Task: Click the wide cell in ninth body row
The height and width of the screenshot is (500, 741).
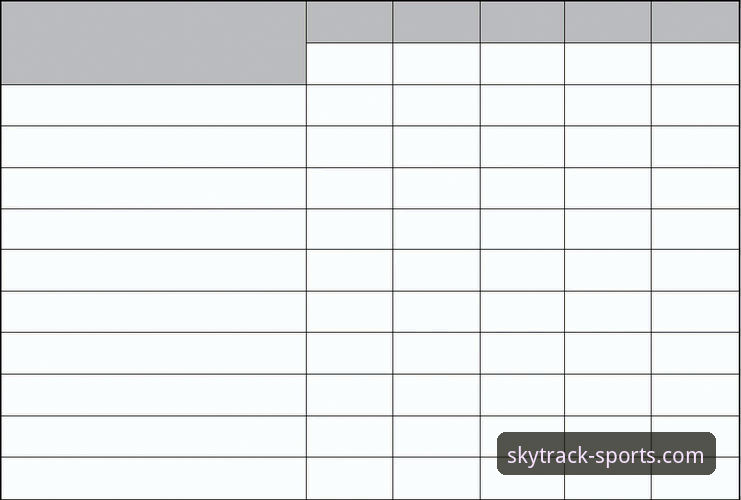Action: pos(154,437)
